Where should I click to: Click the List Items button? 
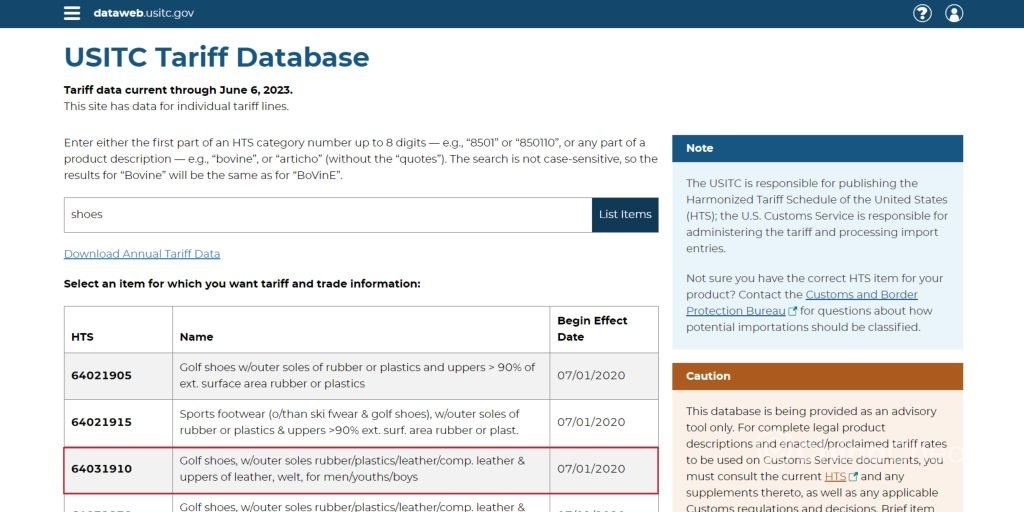tap(625, 215)
